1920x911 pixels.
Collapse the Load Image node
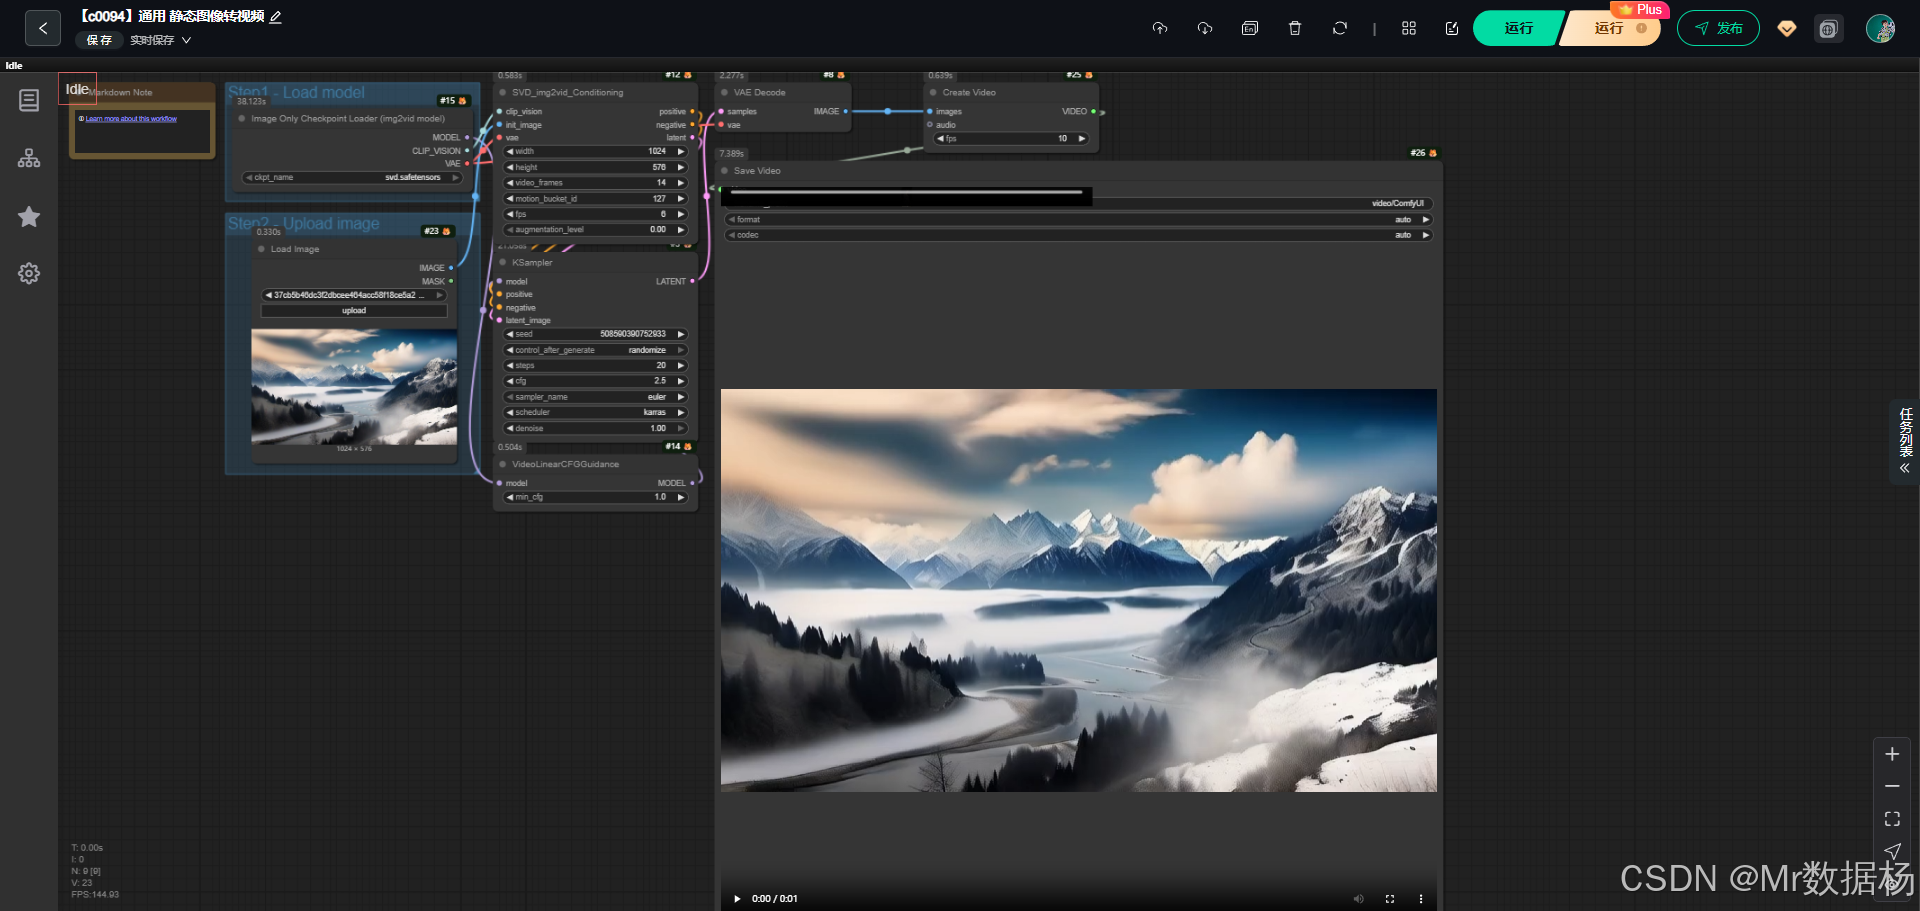click(x=262, y=249)
